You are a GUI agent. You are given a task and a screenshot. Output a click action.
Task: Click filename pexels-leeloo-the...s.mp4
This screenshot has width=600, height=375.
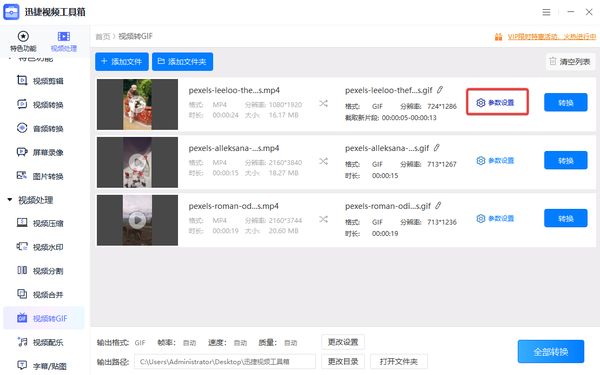click(x=234, y=90)
